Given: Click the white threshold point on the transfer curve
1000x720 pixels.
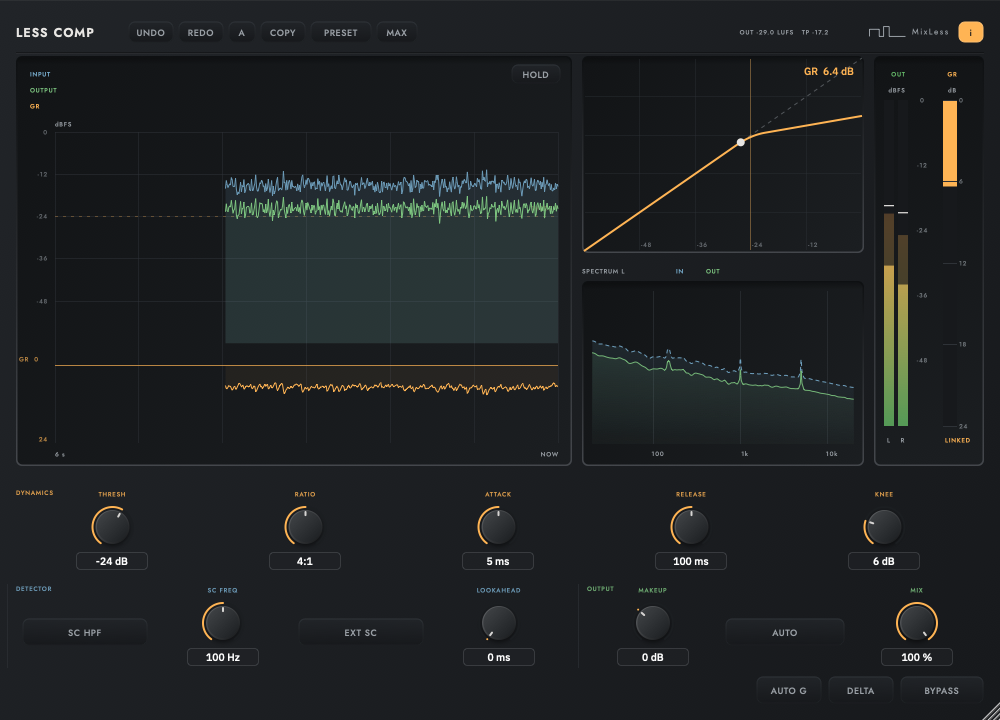Looking at the screenshot, I should 740,142.
